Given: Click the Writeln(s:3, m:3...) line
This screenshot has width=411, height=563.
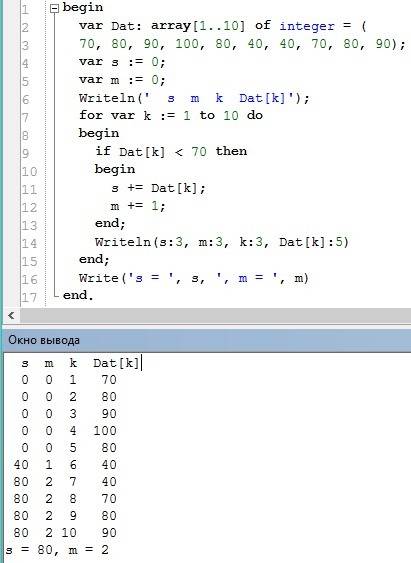Looking at the screenshot, I should [x=221, y=242].
